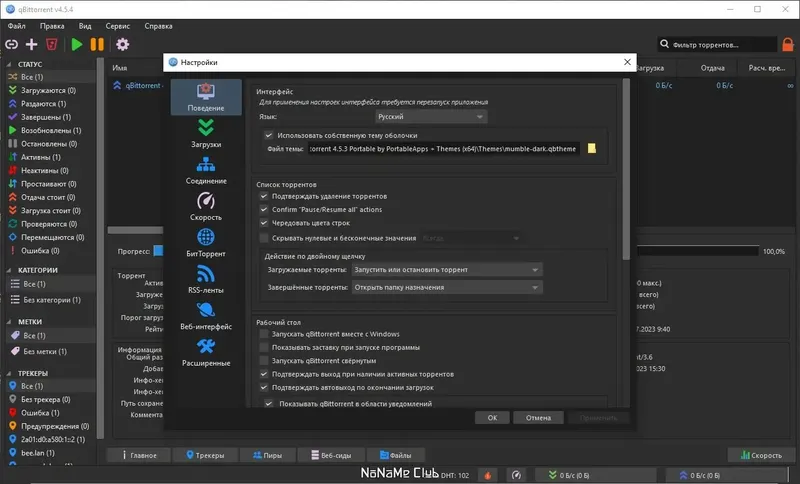Switch to the Файлы tab
The width and height of the screenshot is (800, 484).
tap(395, 455)
